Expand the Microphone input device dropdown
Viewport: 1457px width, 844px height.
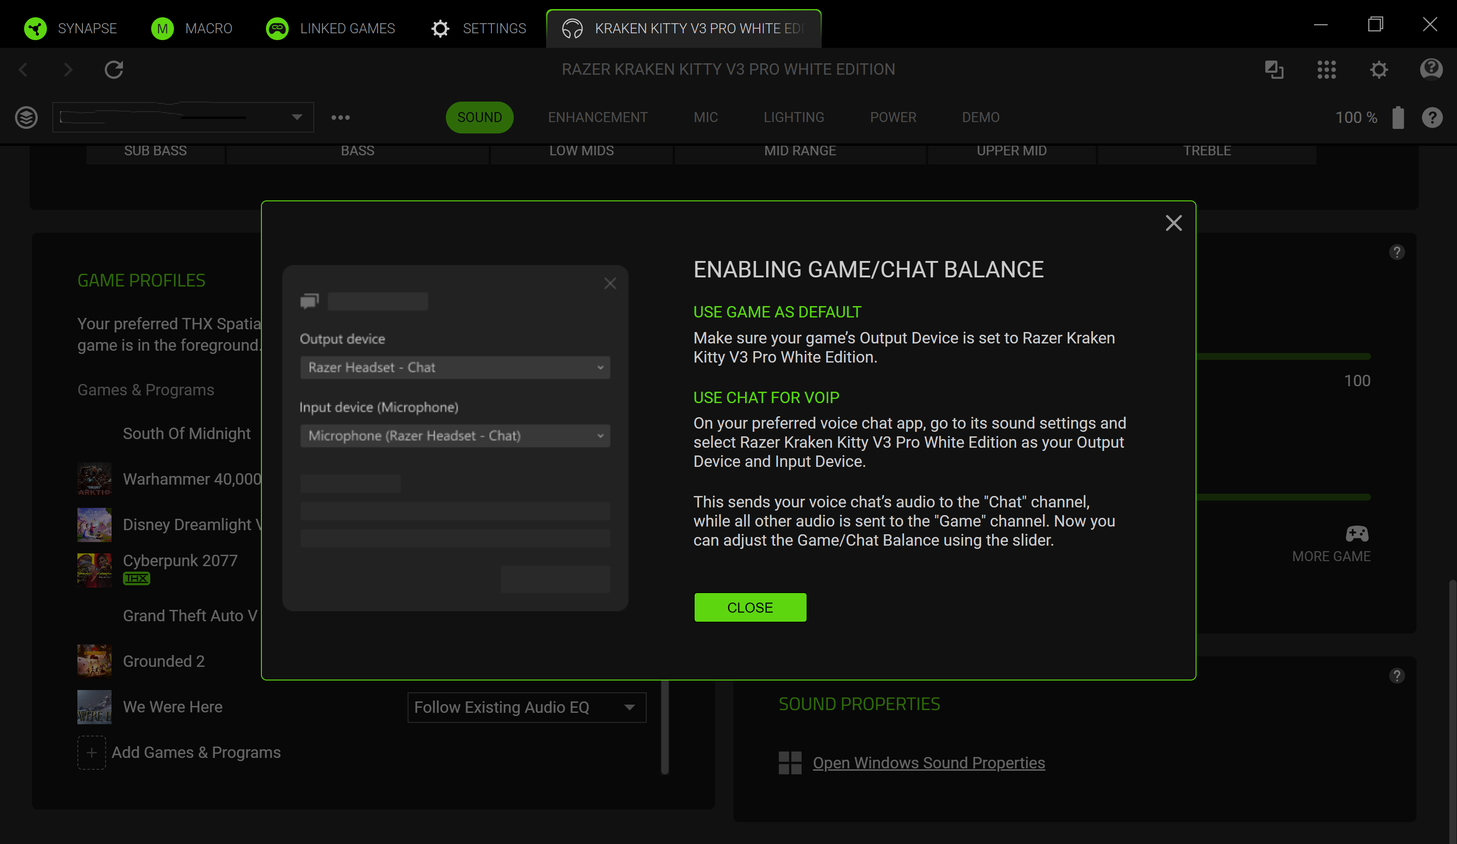(455, 436)
